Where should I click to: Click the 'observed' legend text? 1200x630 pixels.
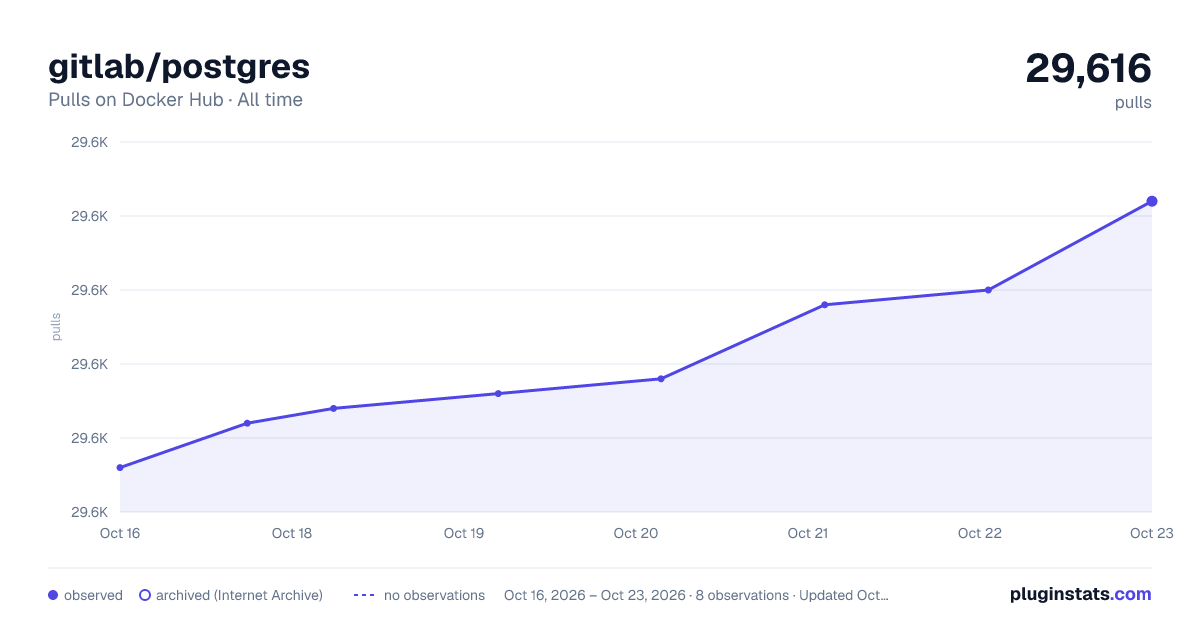[93, 595]
